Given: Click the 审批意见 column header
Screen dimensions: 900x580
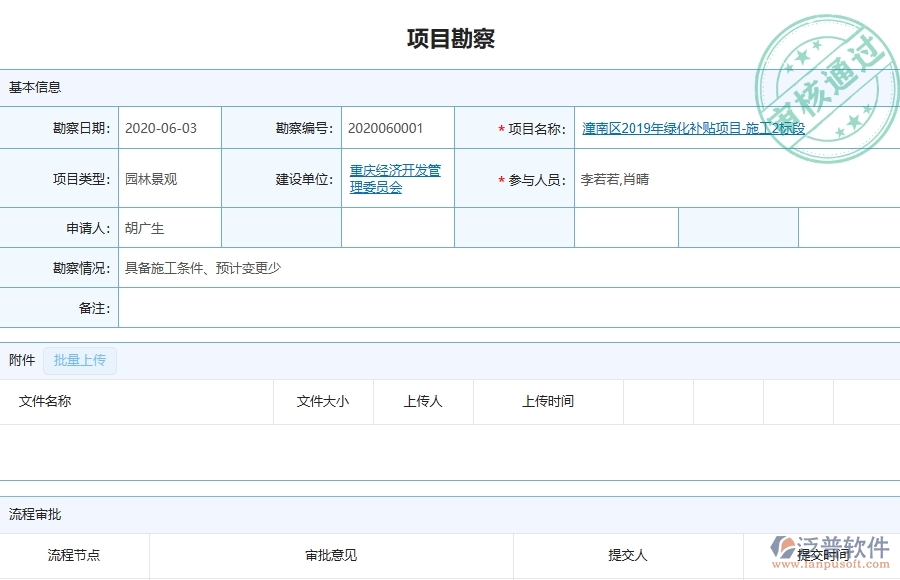Looking at the screenshot, I should pyautogui.click(x=329, y=556).
